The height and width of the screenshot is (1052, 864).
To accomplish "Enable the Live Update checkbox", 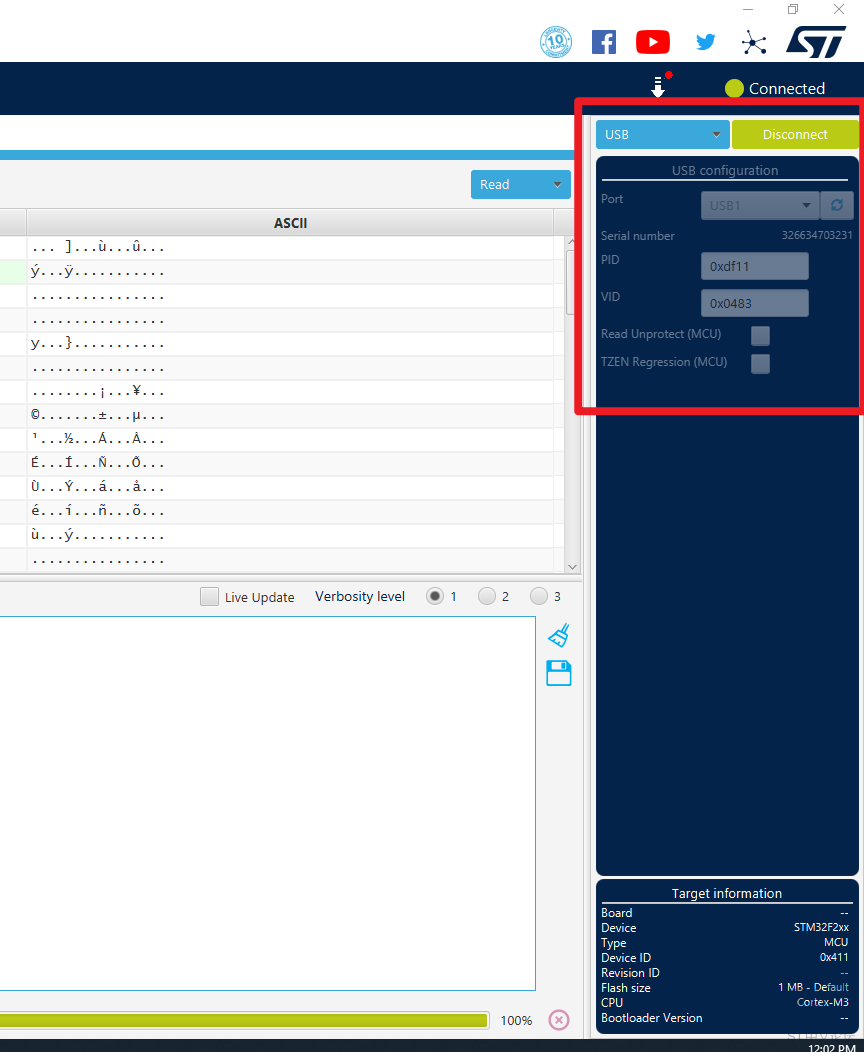I will [x=209, y=597].
